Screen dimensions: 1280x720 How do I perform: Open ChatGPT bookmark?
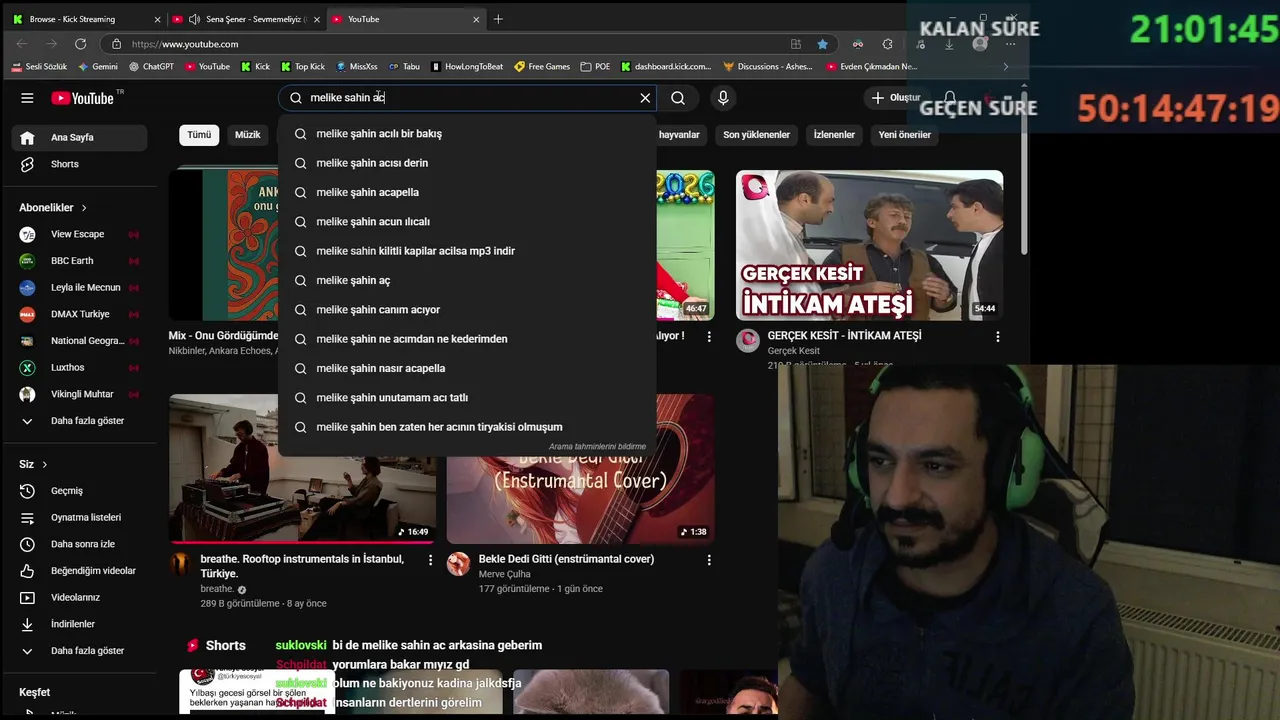[x=151, y=67]
